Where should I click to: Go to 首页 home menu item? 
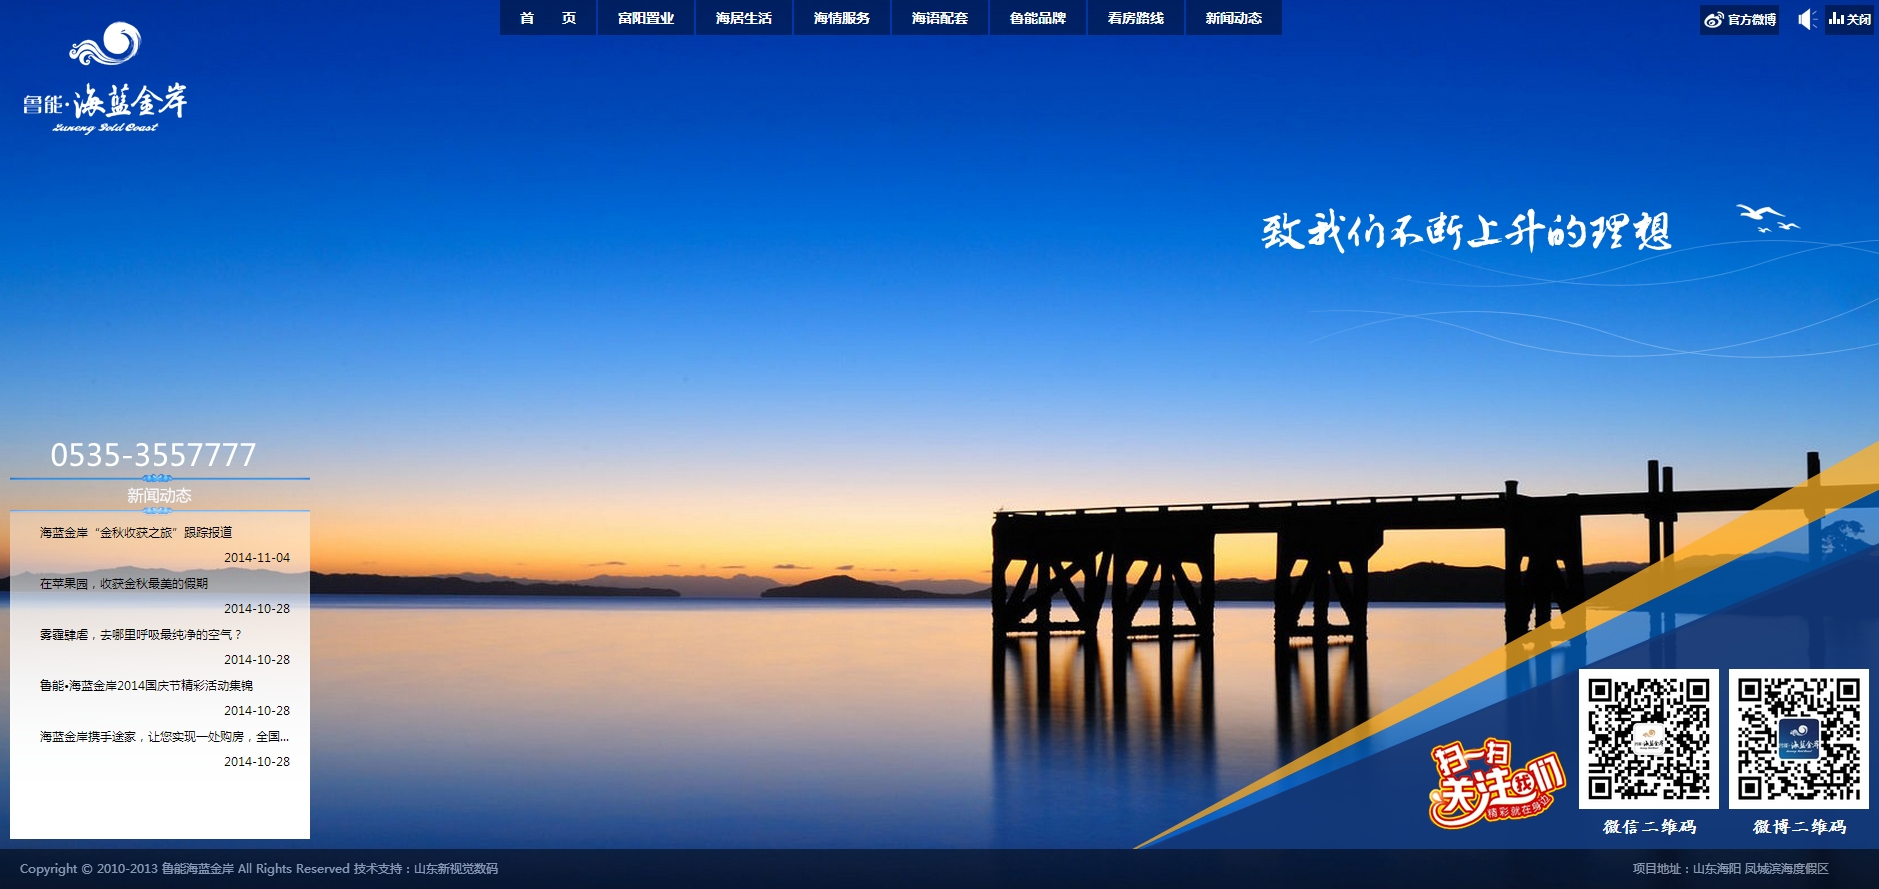[548, 18]
